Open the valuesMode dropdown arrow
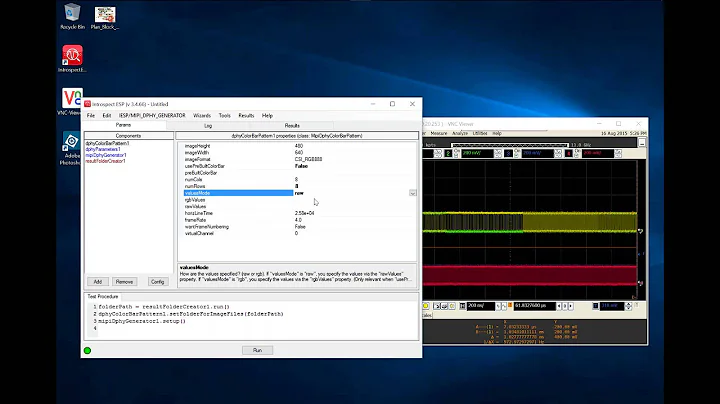 click(x=413, y=193)
